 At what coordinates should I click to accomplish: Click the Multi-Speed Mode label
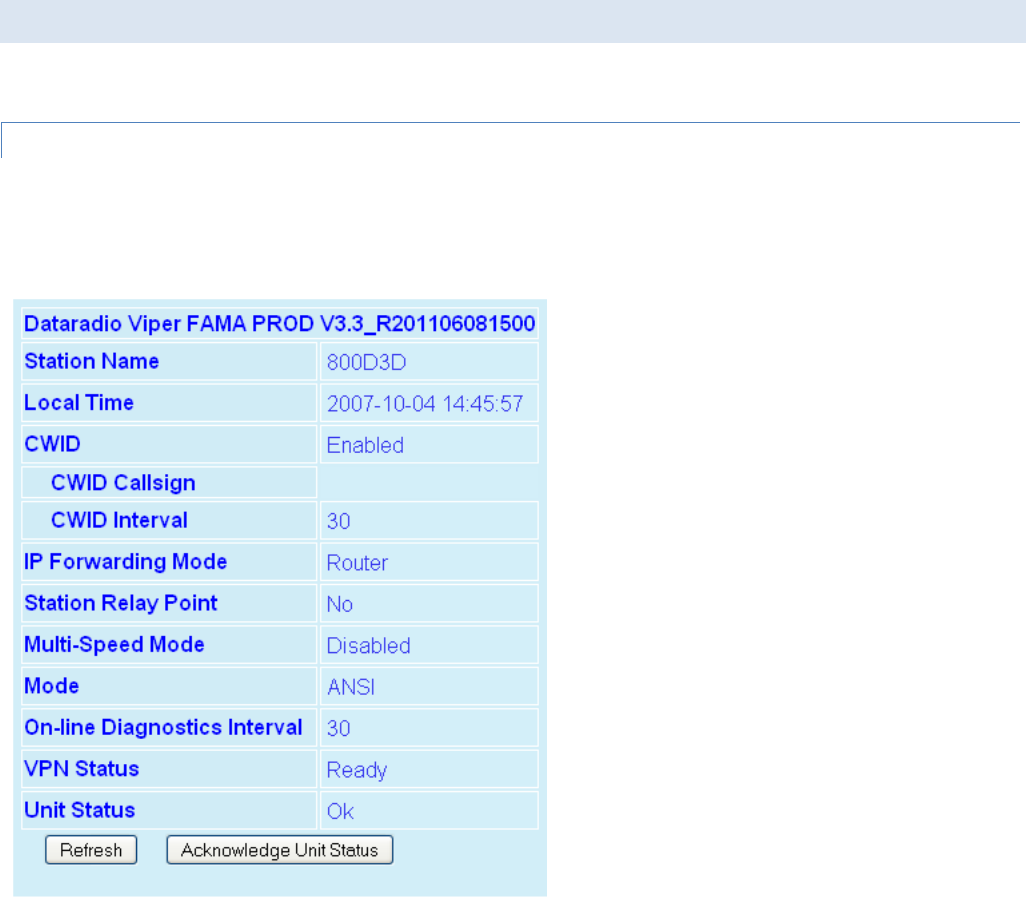tap(115, 644)
